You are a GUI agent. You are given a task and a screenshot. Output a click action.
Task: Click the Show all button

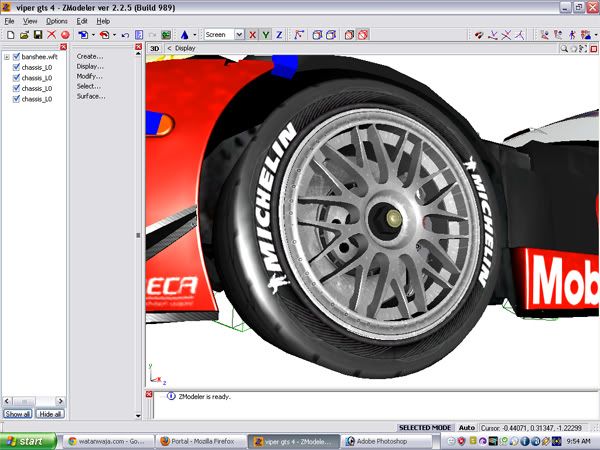point(18,413)
